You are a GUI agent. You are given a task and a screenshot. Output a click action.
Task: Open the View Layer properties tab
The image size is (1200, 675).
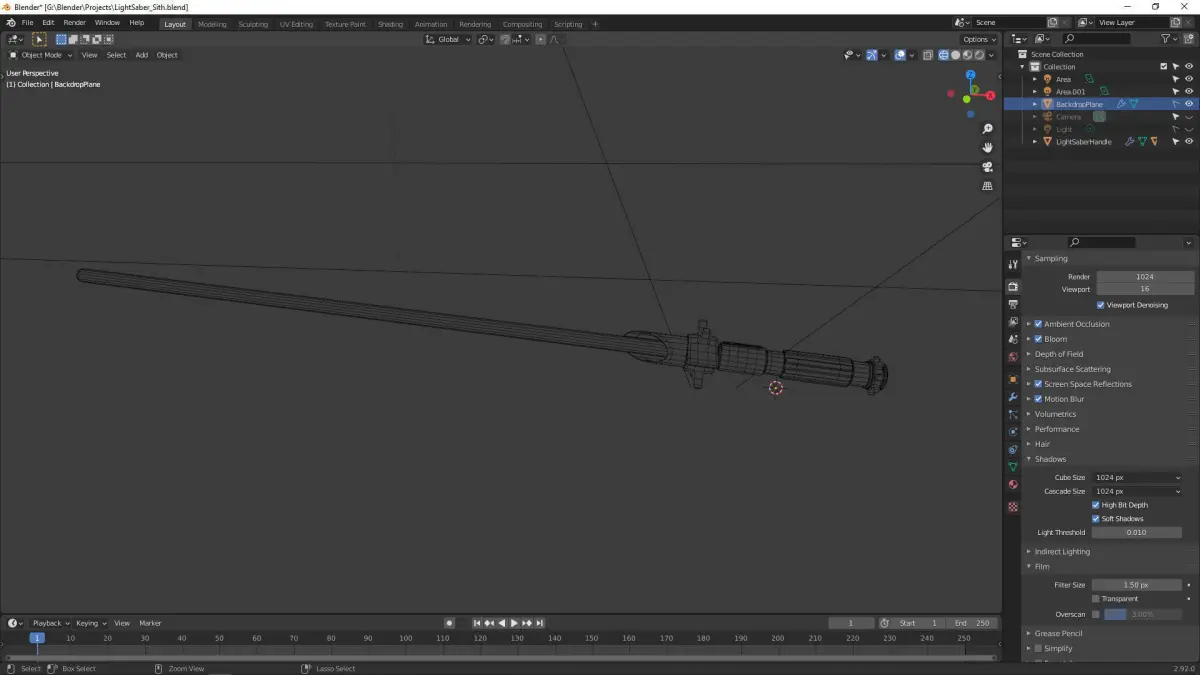click(x=1013, y=322)
